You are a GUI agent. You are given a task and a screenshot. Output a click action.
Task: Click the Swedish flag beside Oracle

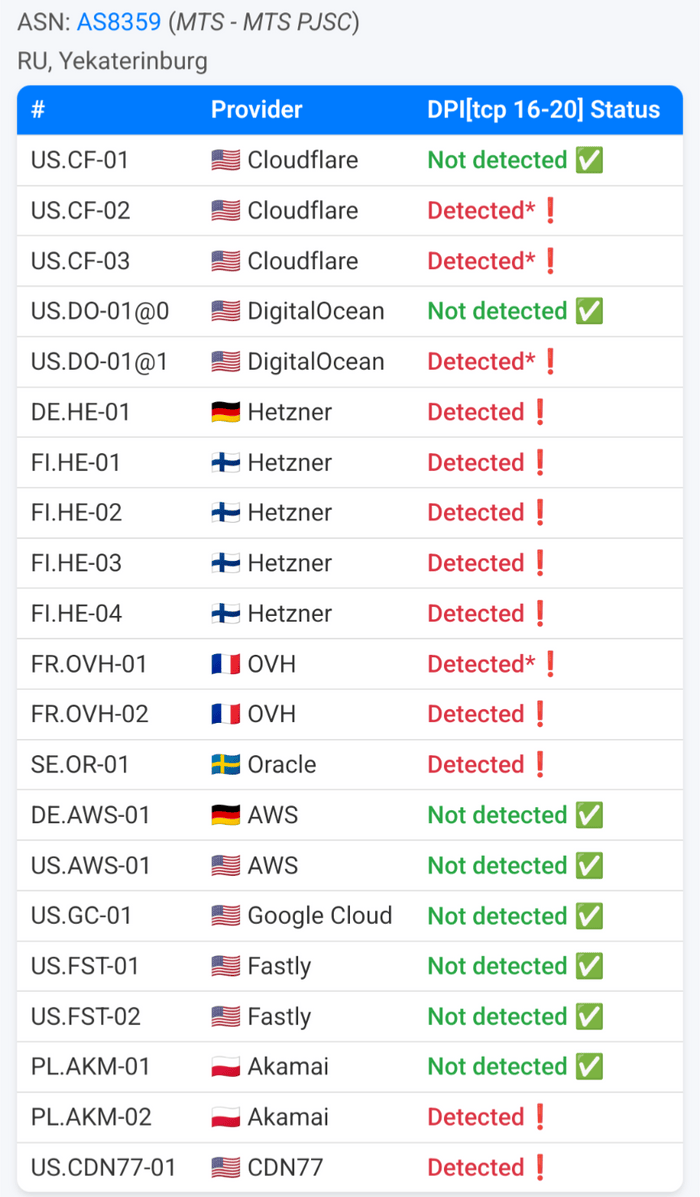click(x=225, y=765)
